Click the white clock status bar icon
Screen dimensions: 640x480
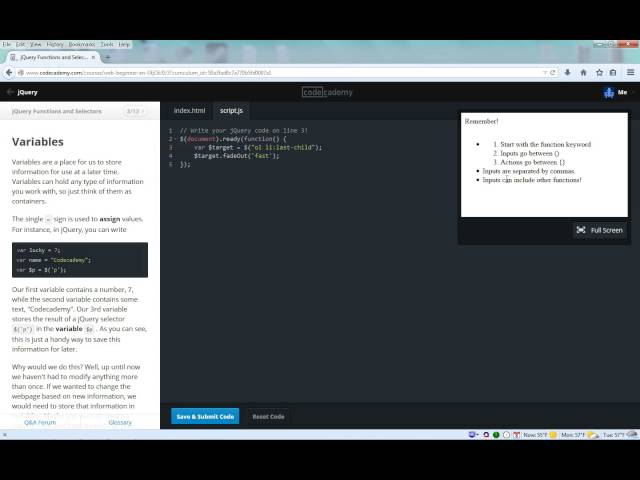pyautogui.click(x=506, y=435)
